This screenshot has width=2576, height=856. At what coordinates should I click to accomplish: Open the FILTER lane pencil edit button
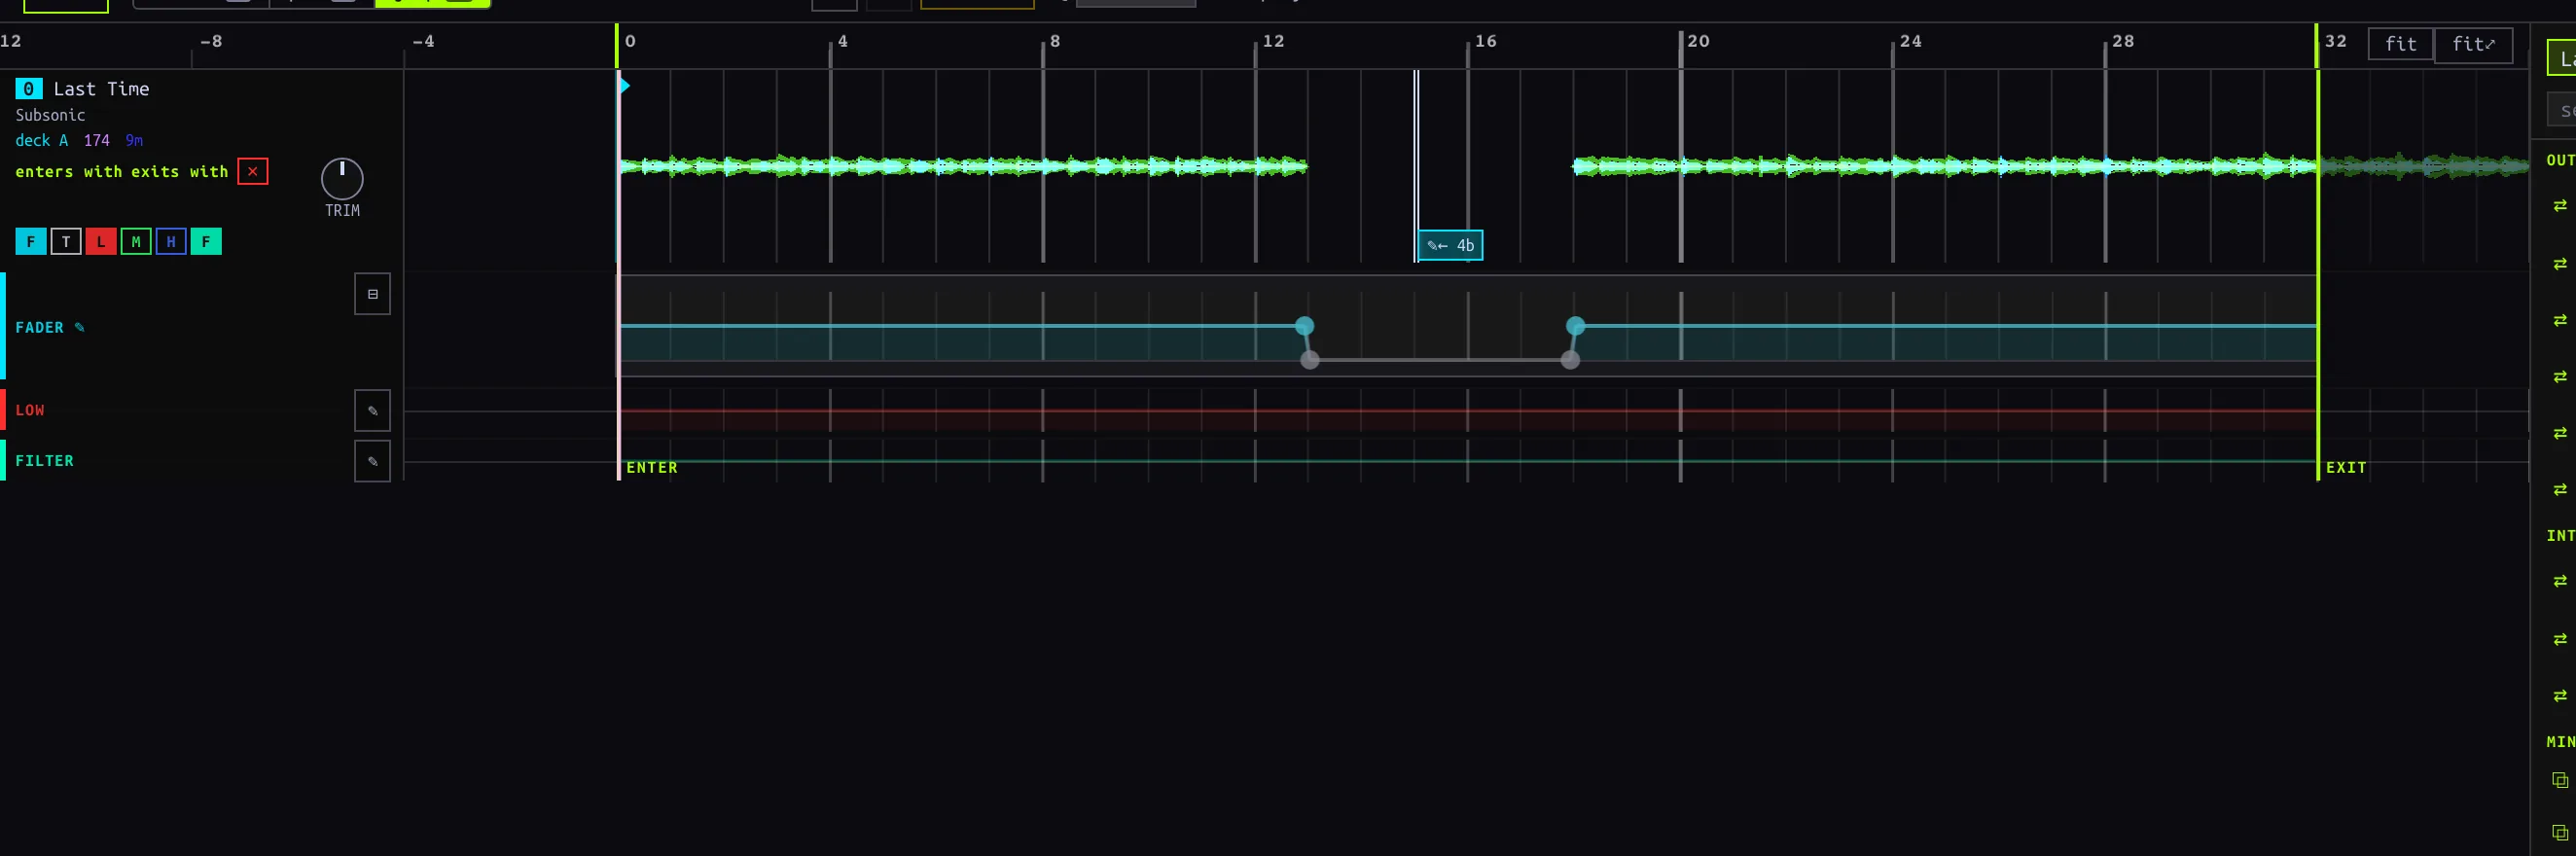[x=372, y=461]
